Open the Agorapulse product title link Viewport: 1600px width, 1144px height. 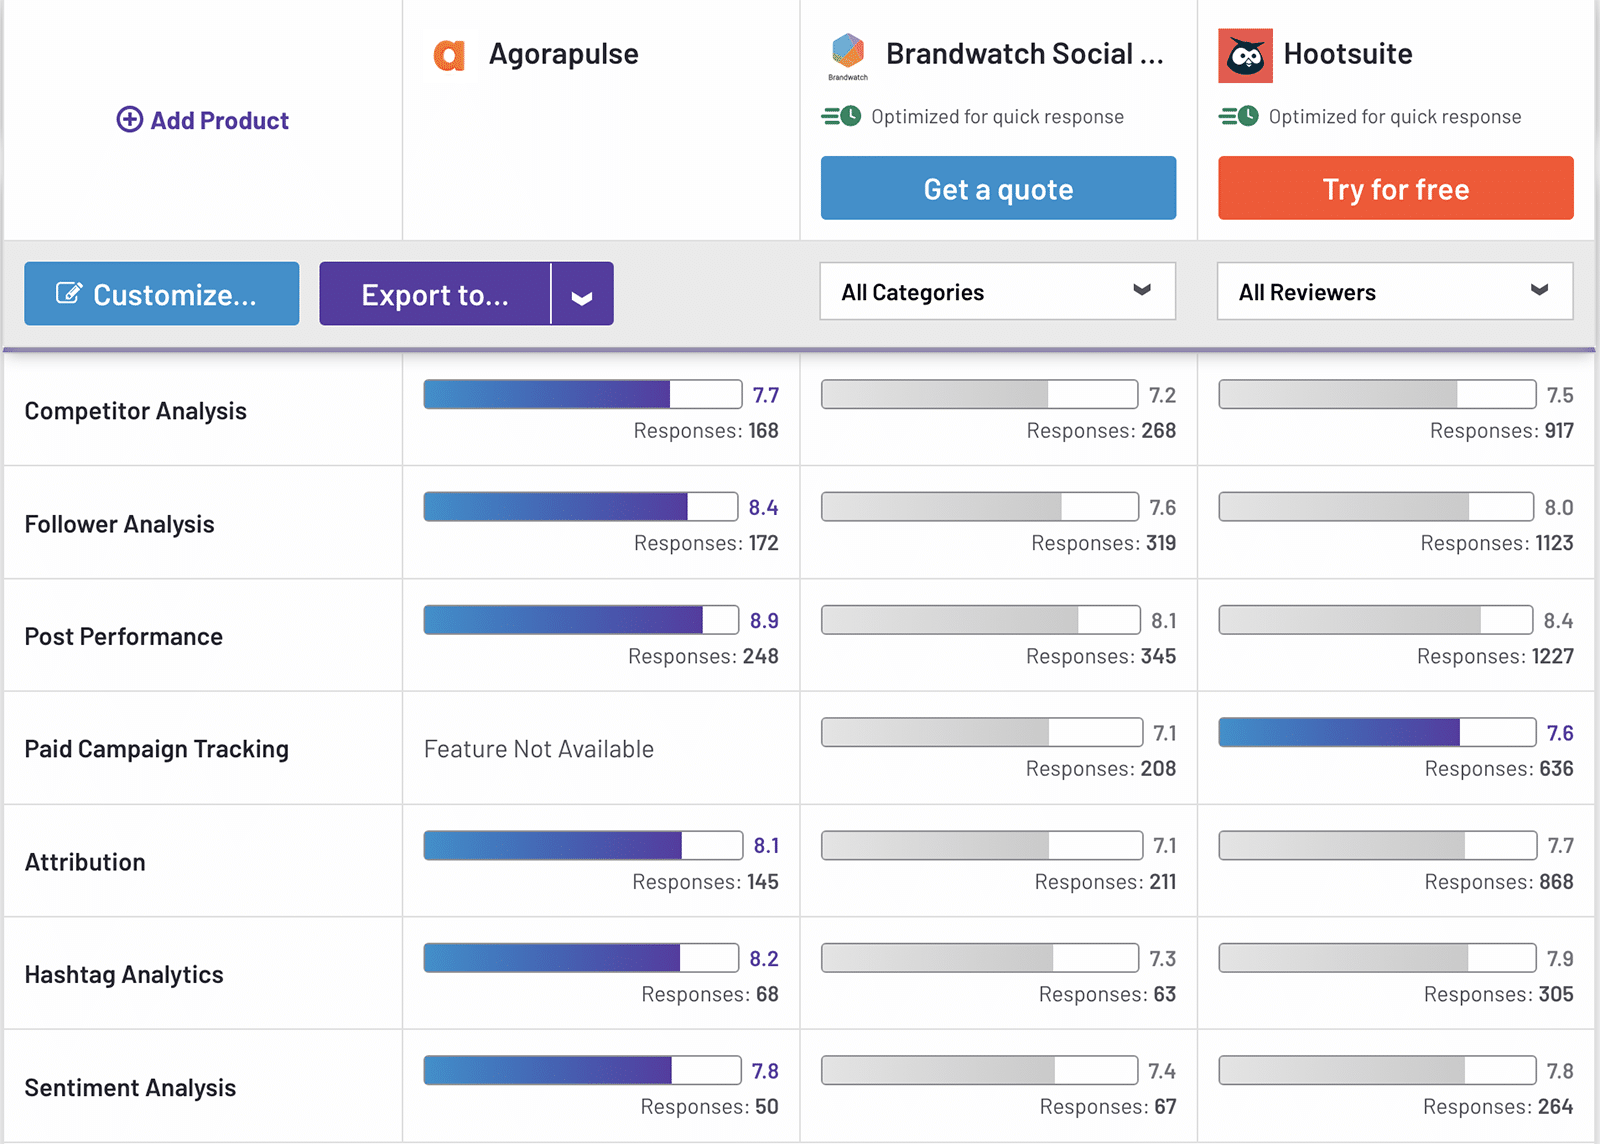coord(563,54)
